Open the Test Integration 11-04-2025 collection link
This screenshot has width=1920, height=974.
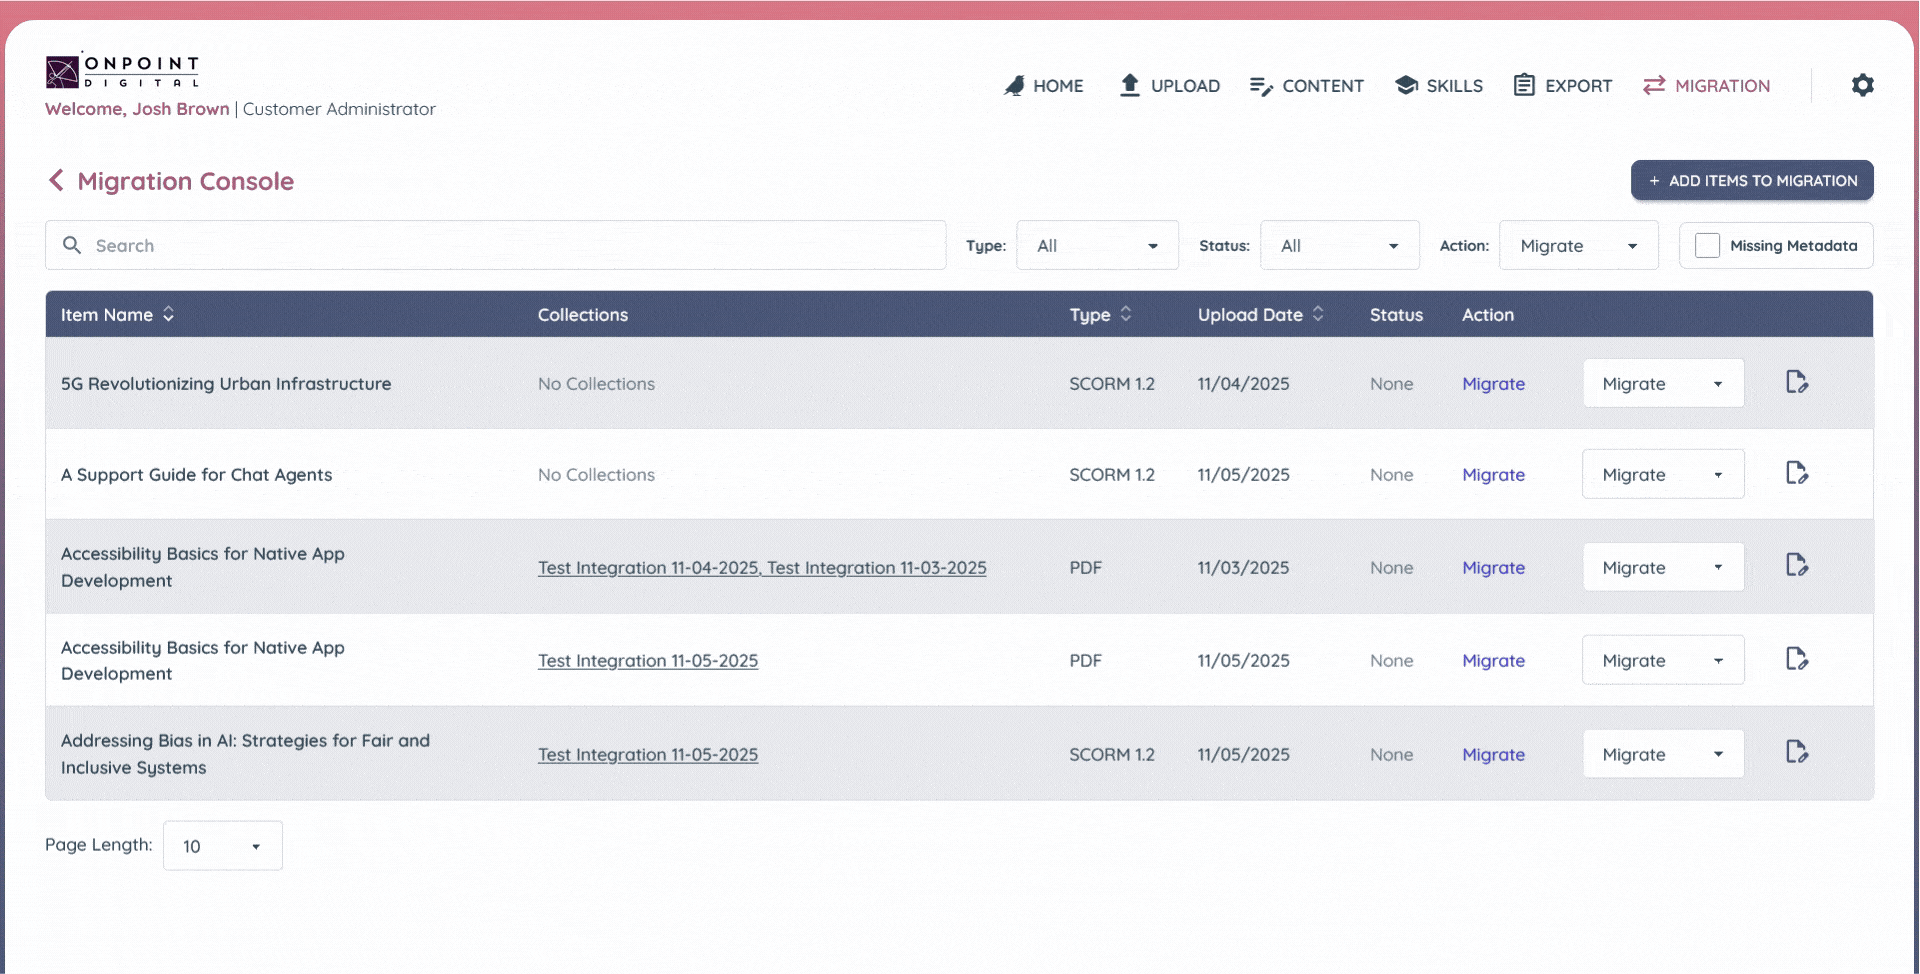pos(648,568)
